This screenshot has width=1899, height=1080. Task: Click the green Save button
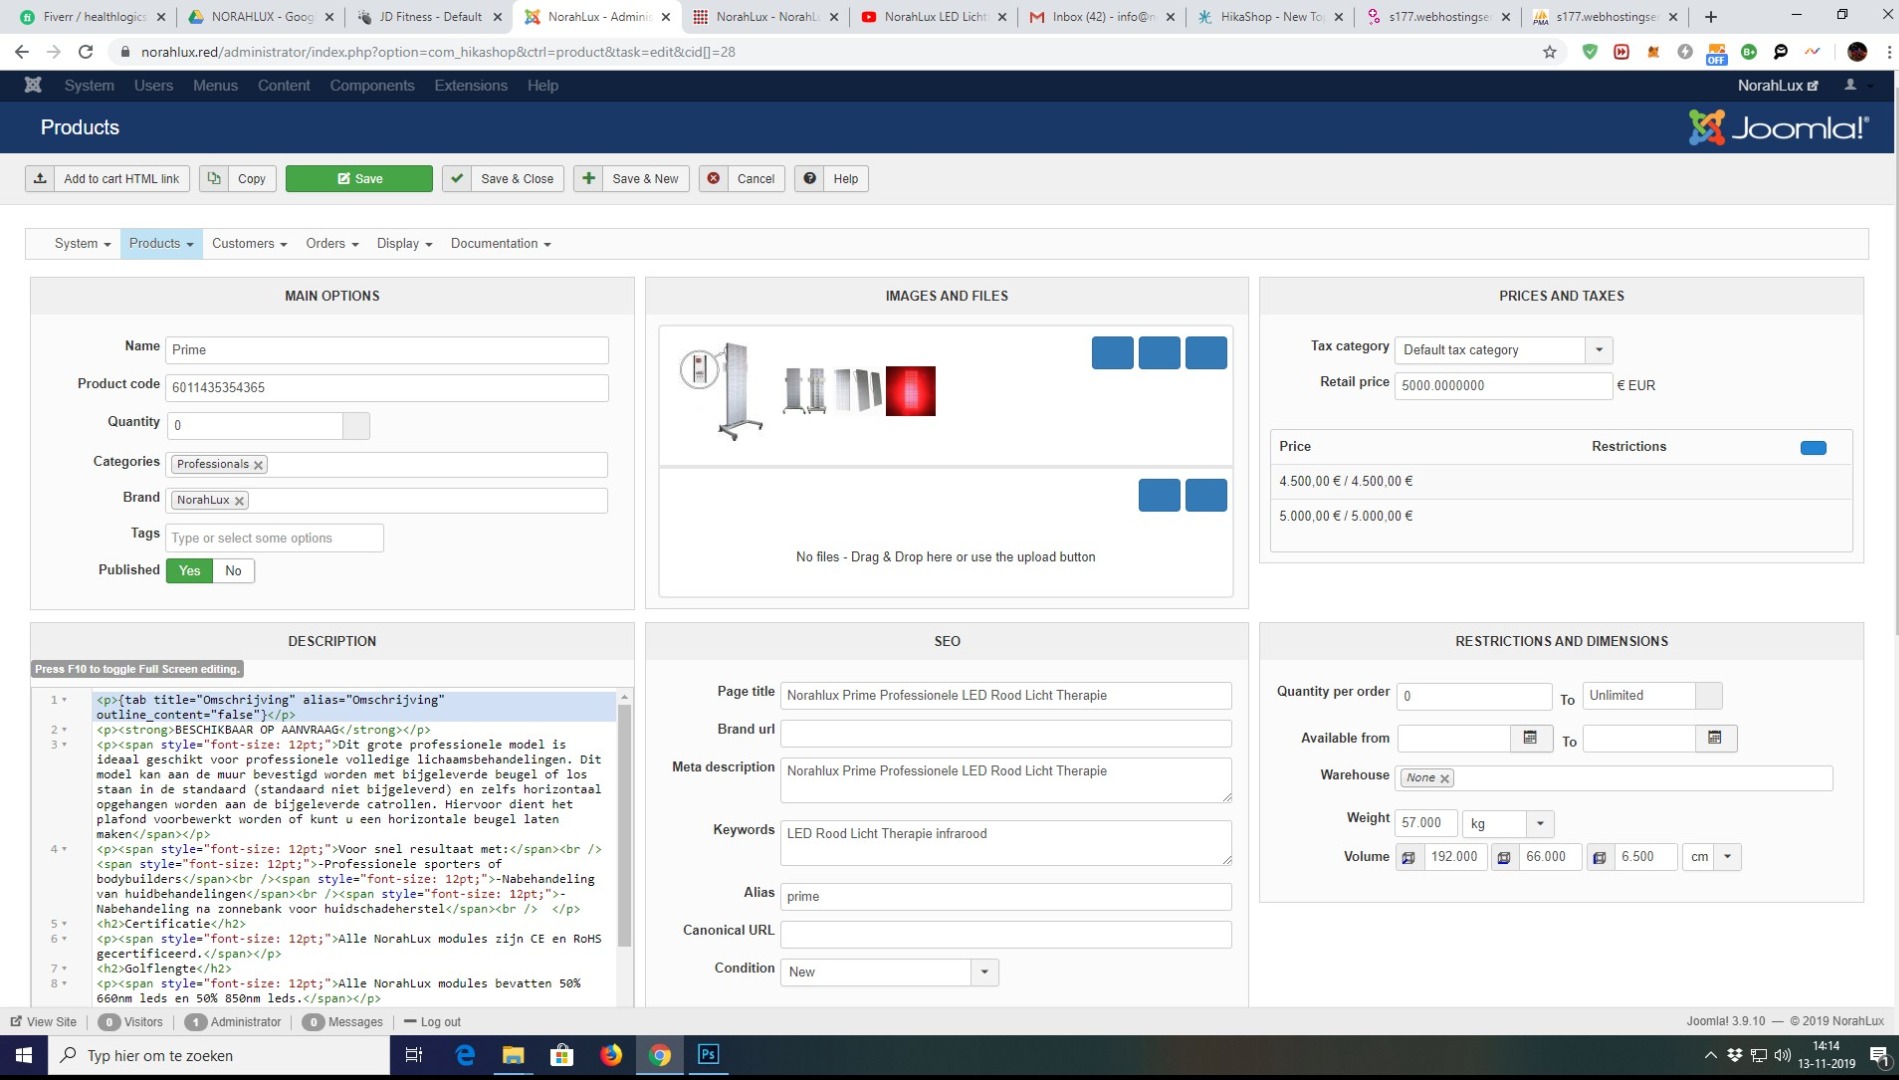pyautogui.click(x=359, y=179)
